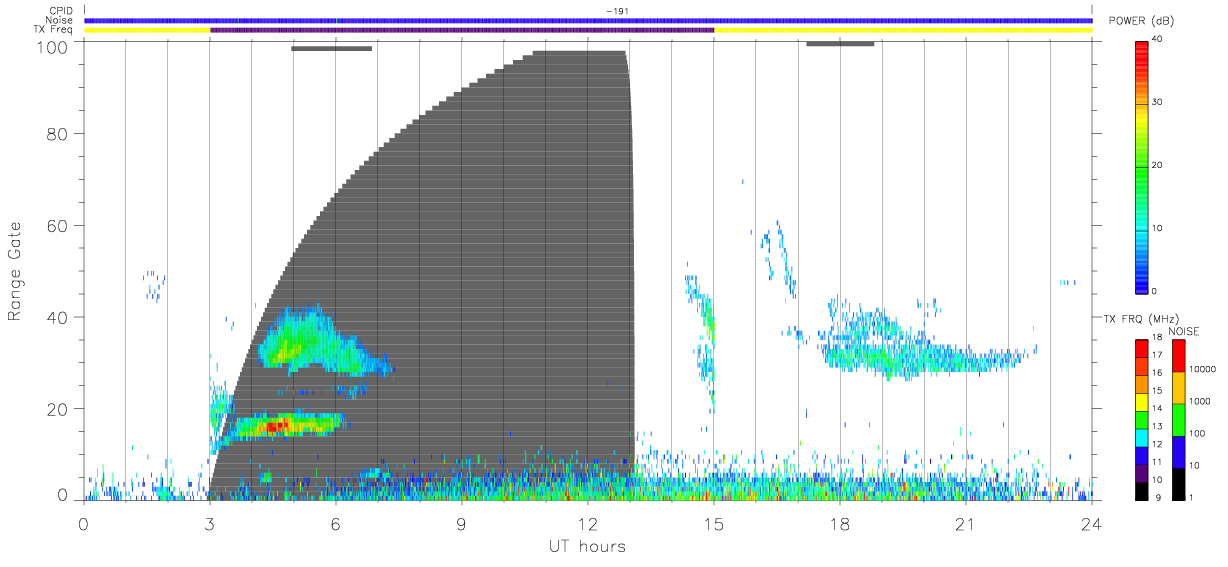Pick the red 17–18 MHz swatch
1228x567 pixels.
click(x=1141, y=349)
